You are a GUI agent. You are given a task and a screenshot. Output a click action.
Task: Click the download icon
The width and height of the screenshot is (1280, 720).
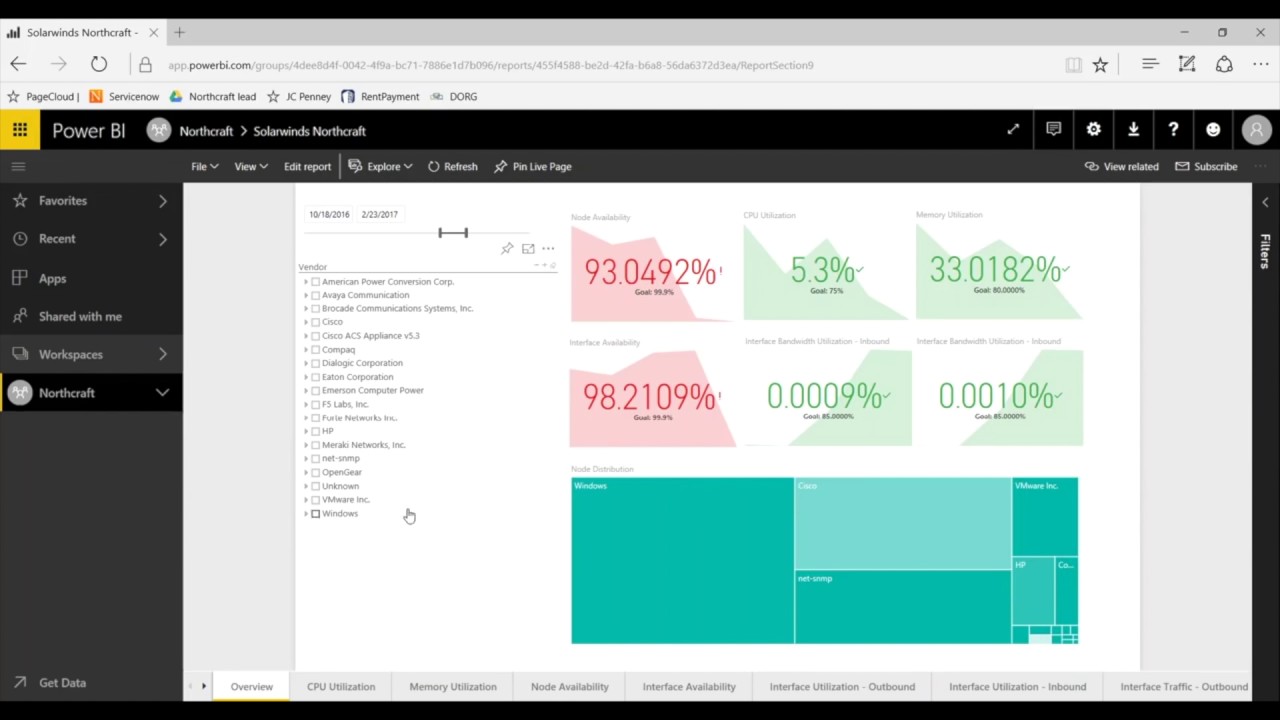point(1133,129)
